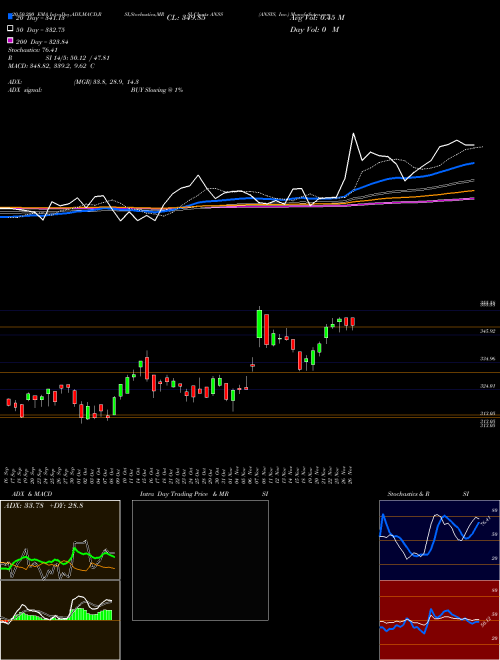Click the 334.96 price axis label

tap(488, 359)
